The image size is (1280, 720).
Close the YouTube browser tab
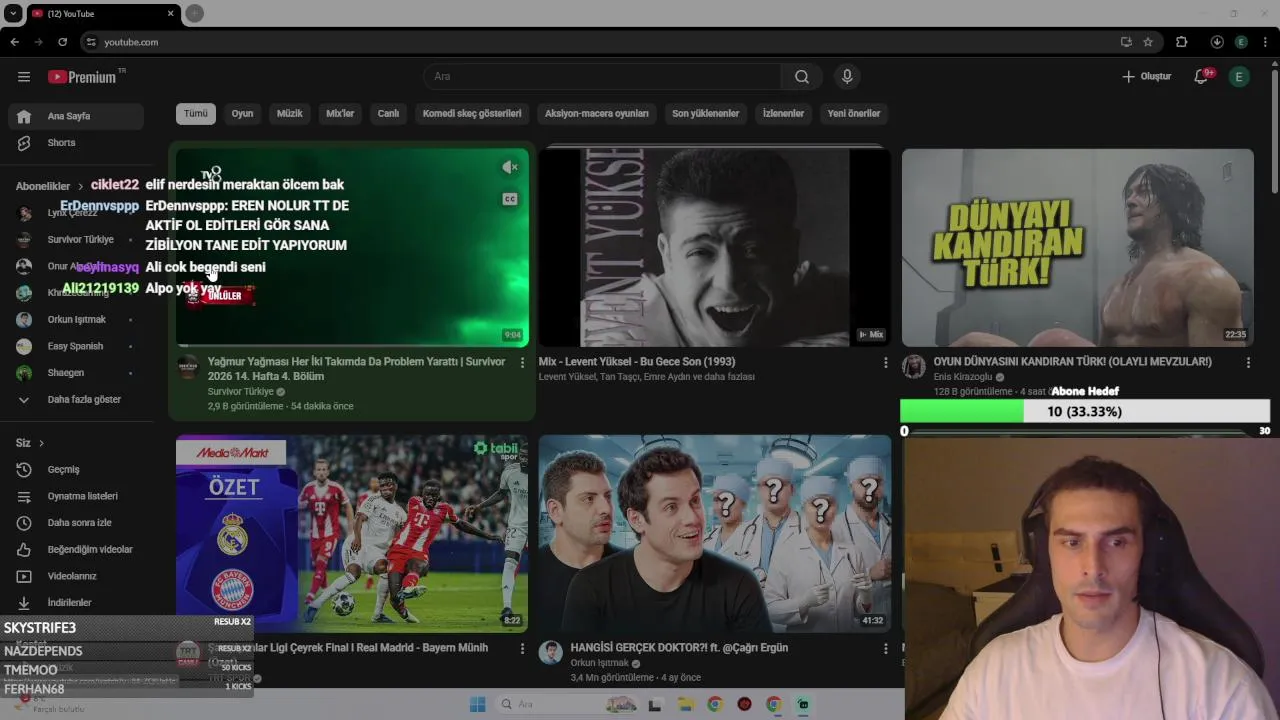click(x=170, y=14)
